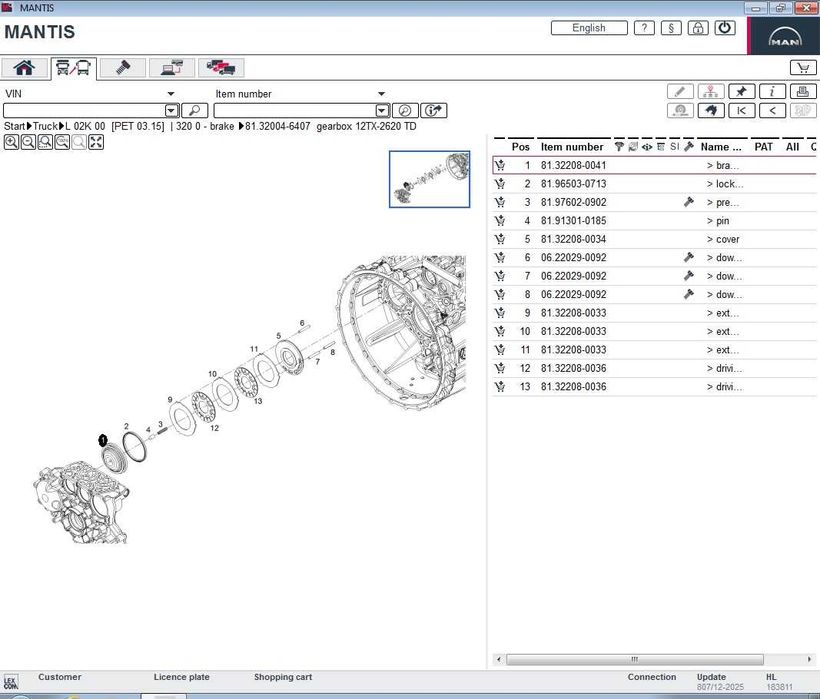Expand the 'lock...' name in row 2
This screenshot has height=699, width=820.
pyautogui.click(x=725, y=184)
